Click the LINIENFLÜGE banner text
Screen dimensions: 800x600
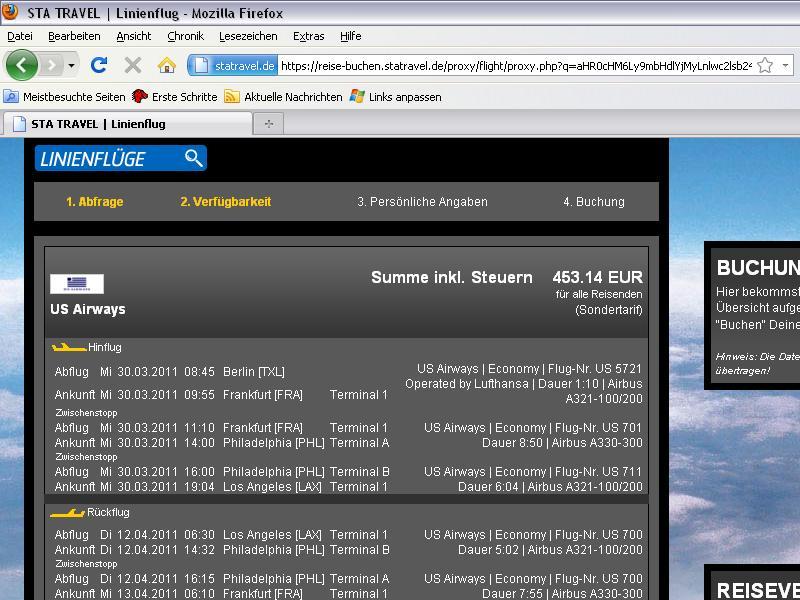point(92,159)
